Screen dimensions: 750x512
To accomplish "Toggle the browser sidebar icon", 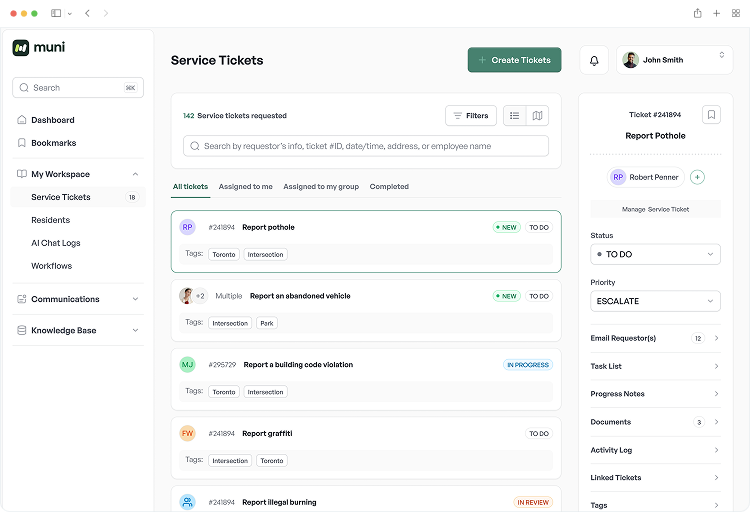I will pyautogui.click(x=56, y=13).
